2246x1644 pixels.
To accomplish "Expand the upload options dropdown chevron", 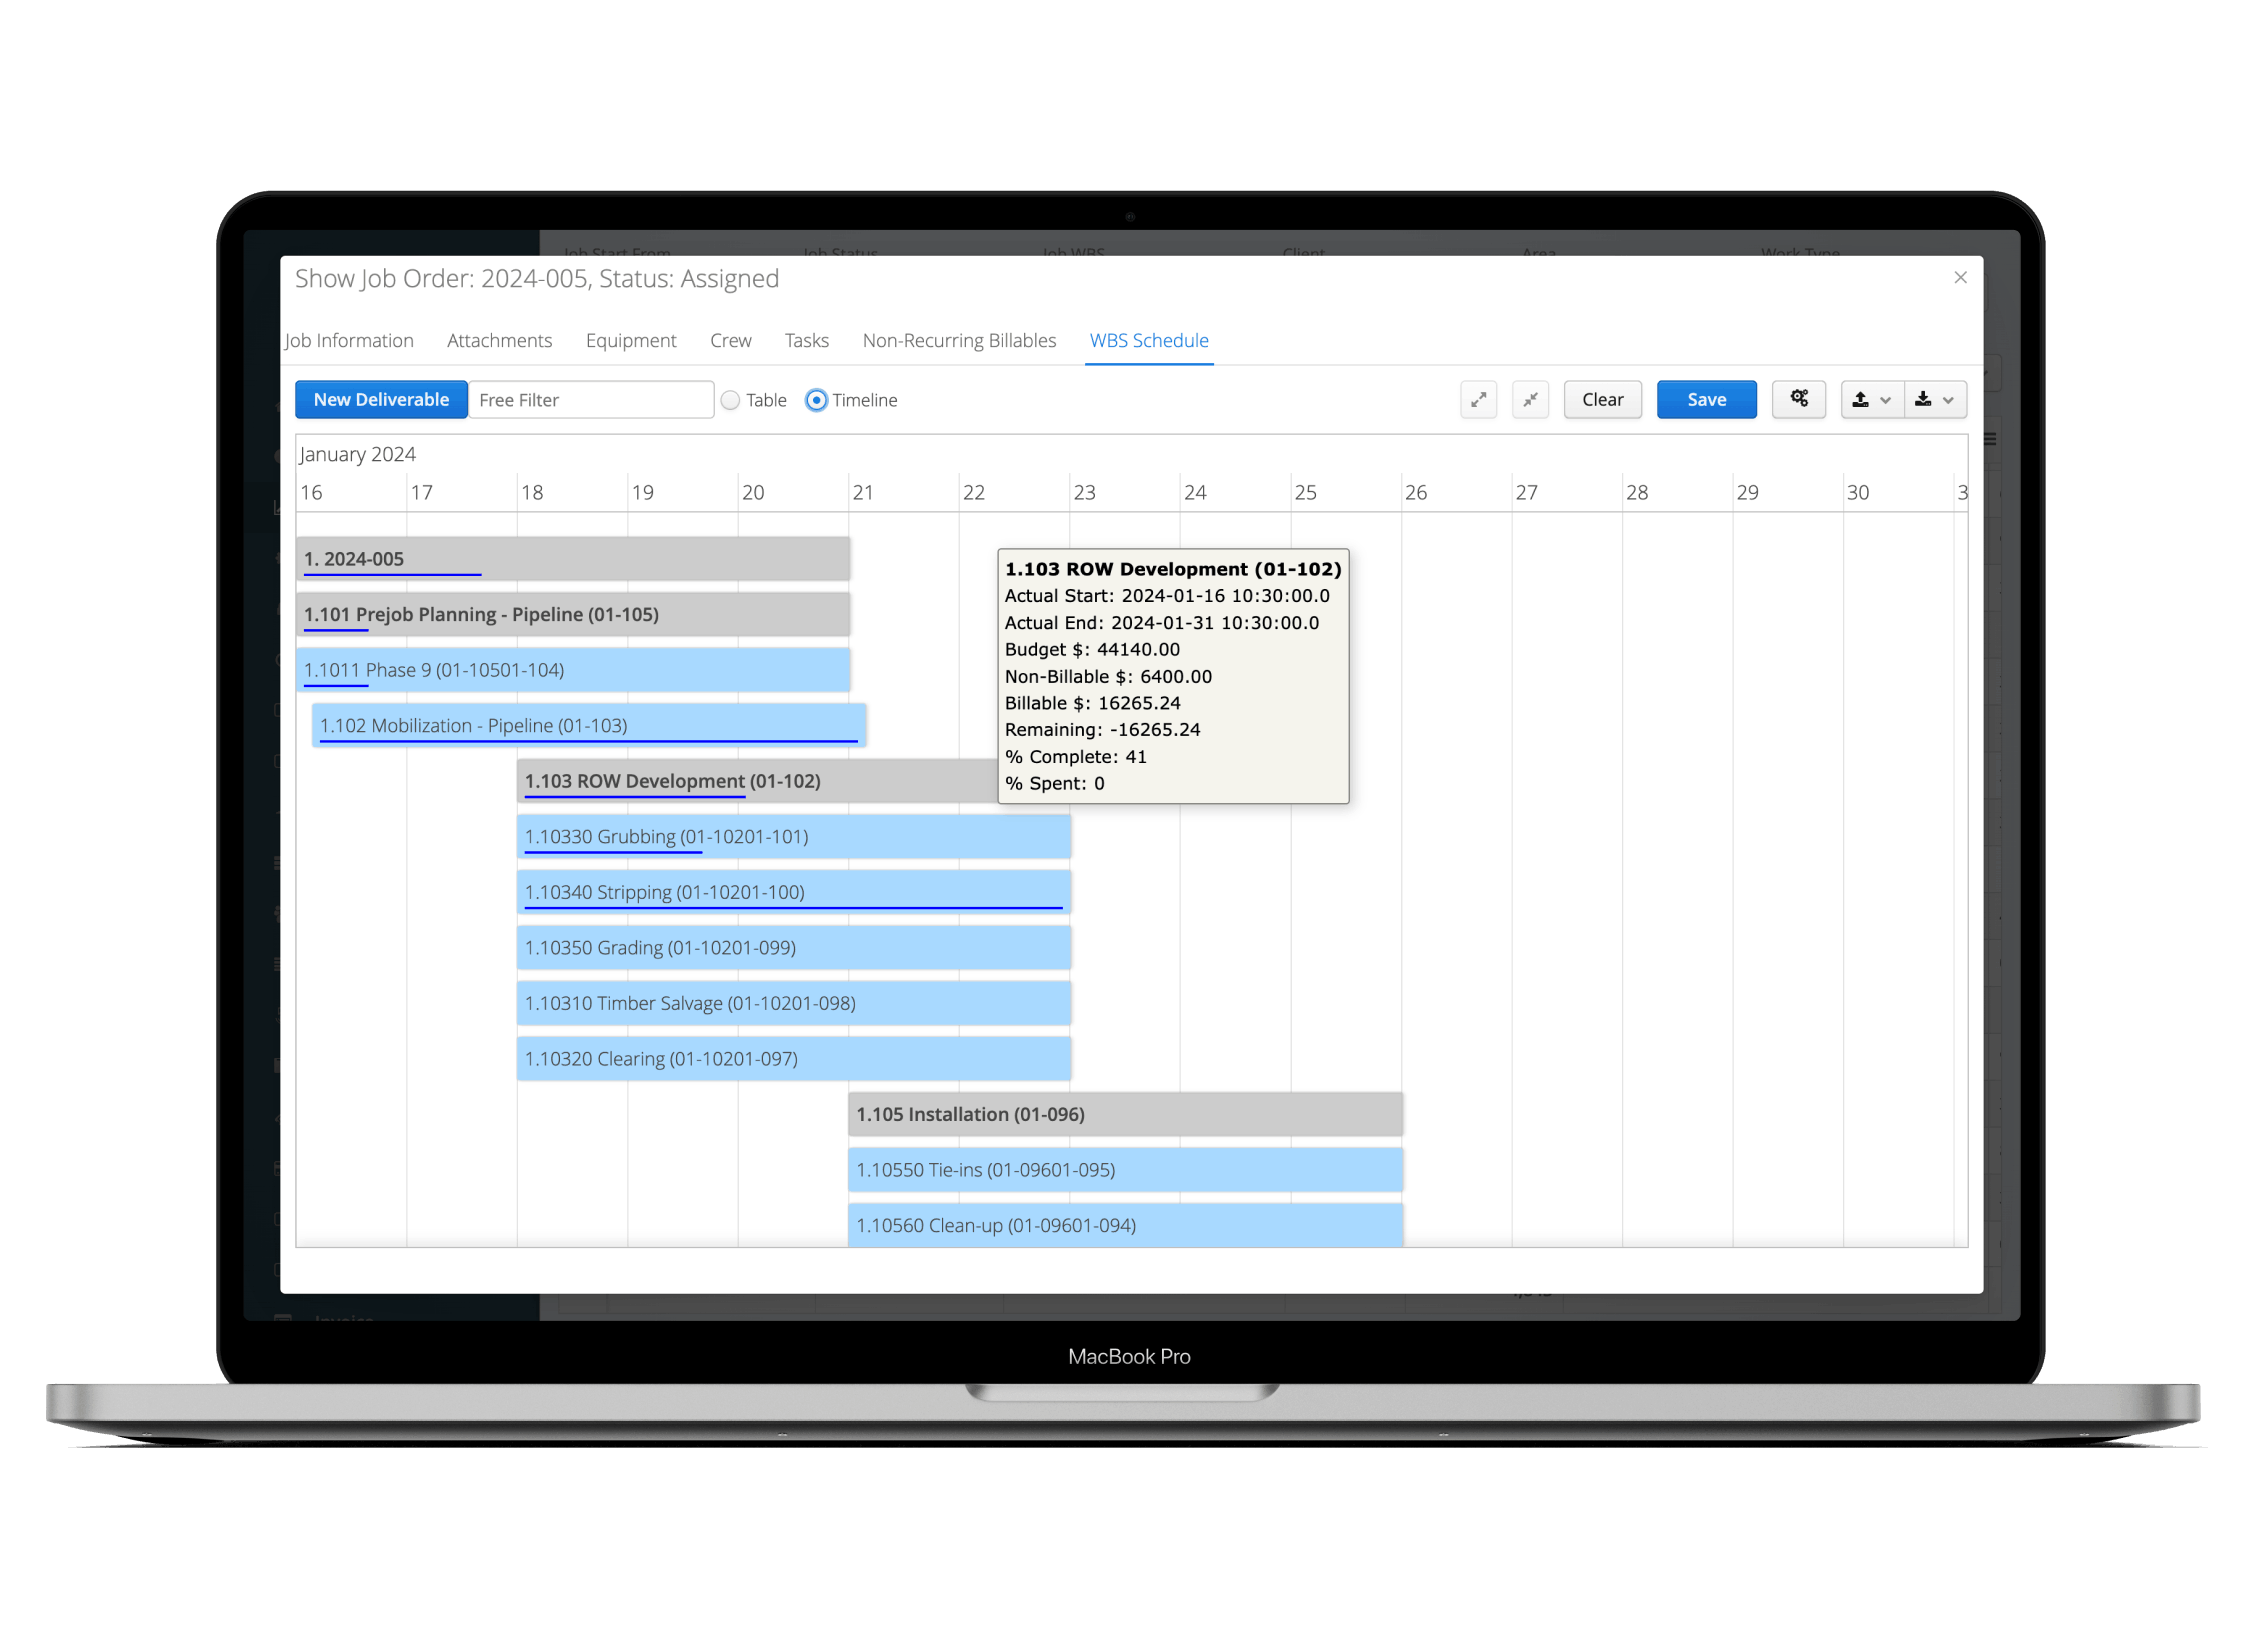I will (1886, 400).
